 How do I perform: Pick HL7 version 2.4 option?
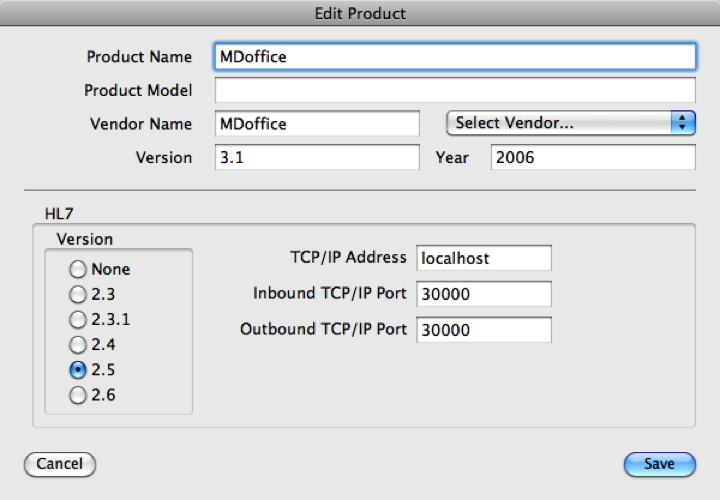pyautogui.click(x=77, y=344)
